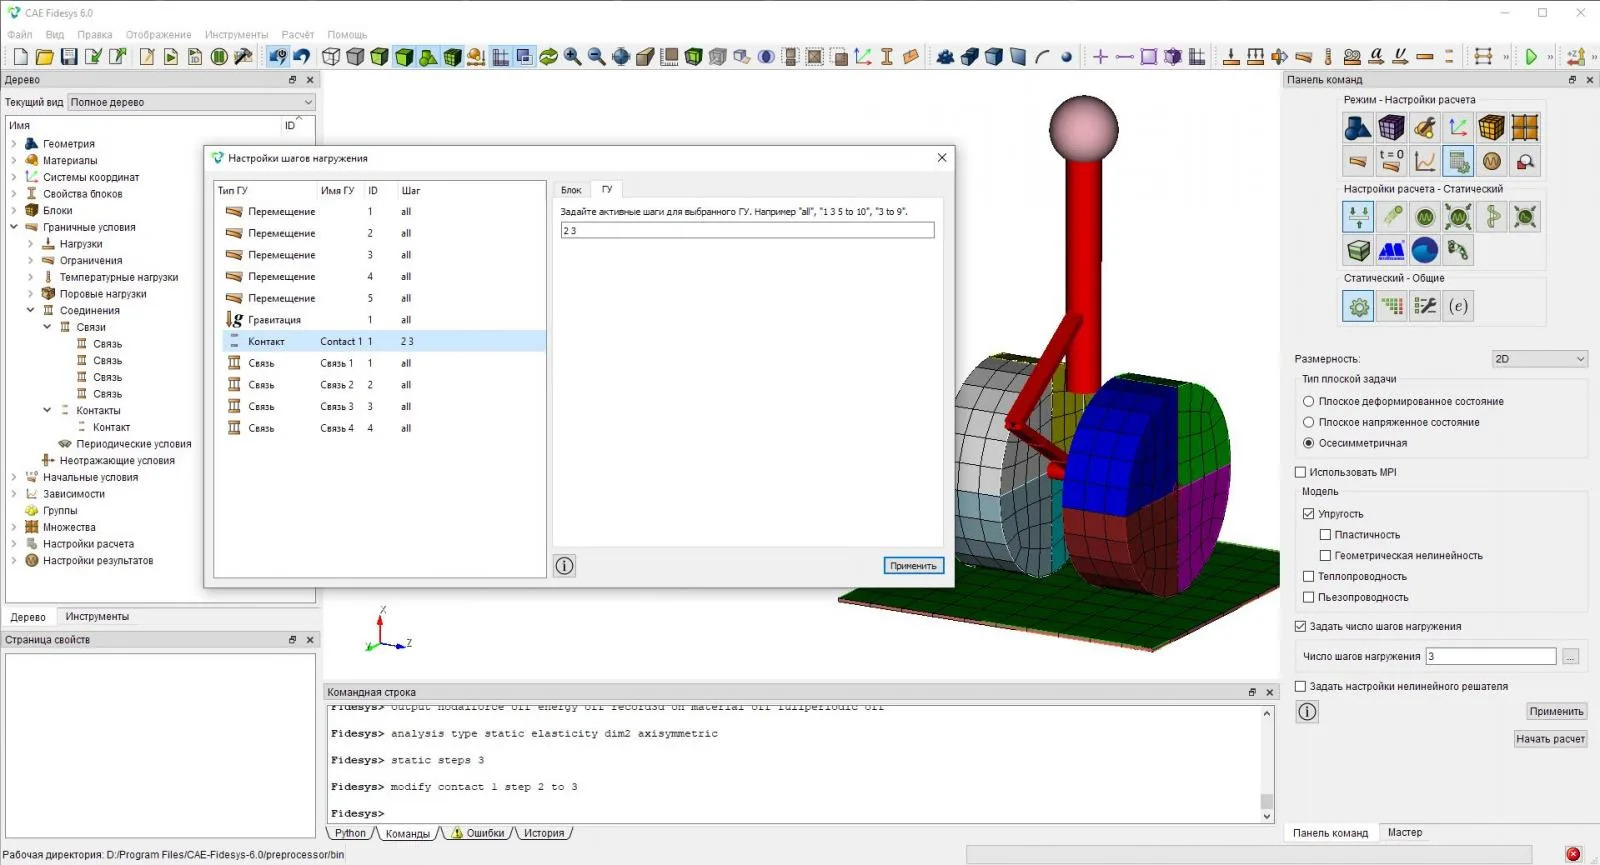Click the red stop icon in status bar
The width and height of the screenshot is (1600, 865).
click(x=1573, y=854)
